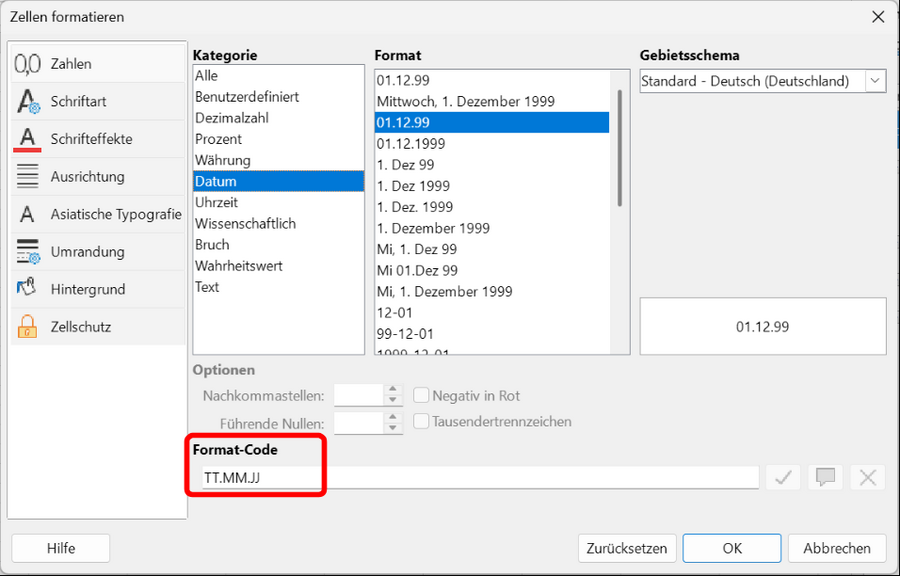Click the Abbrechen button
Viewport: 900px width, 576px height.
coord(837,548)
